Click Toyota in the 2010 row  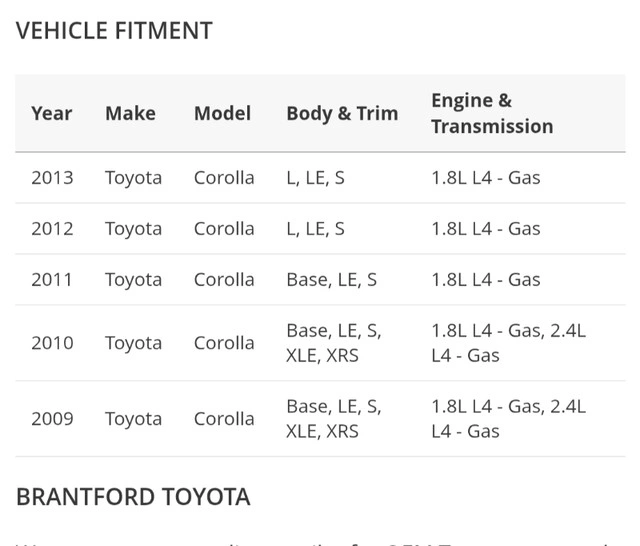pyautogui.click(x=133, y=343)
